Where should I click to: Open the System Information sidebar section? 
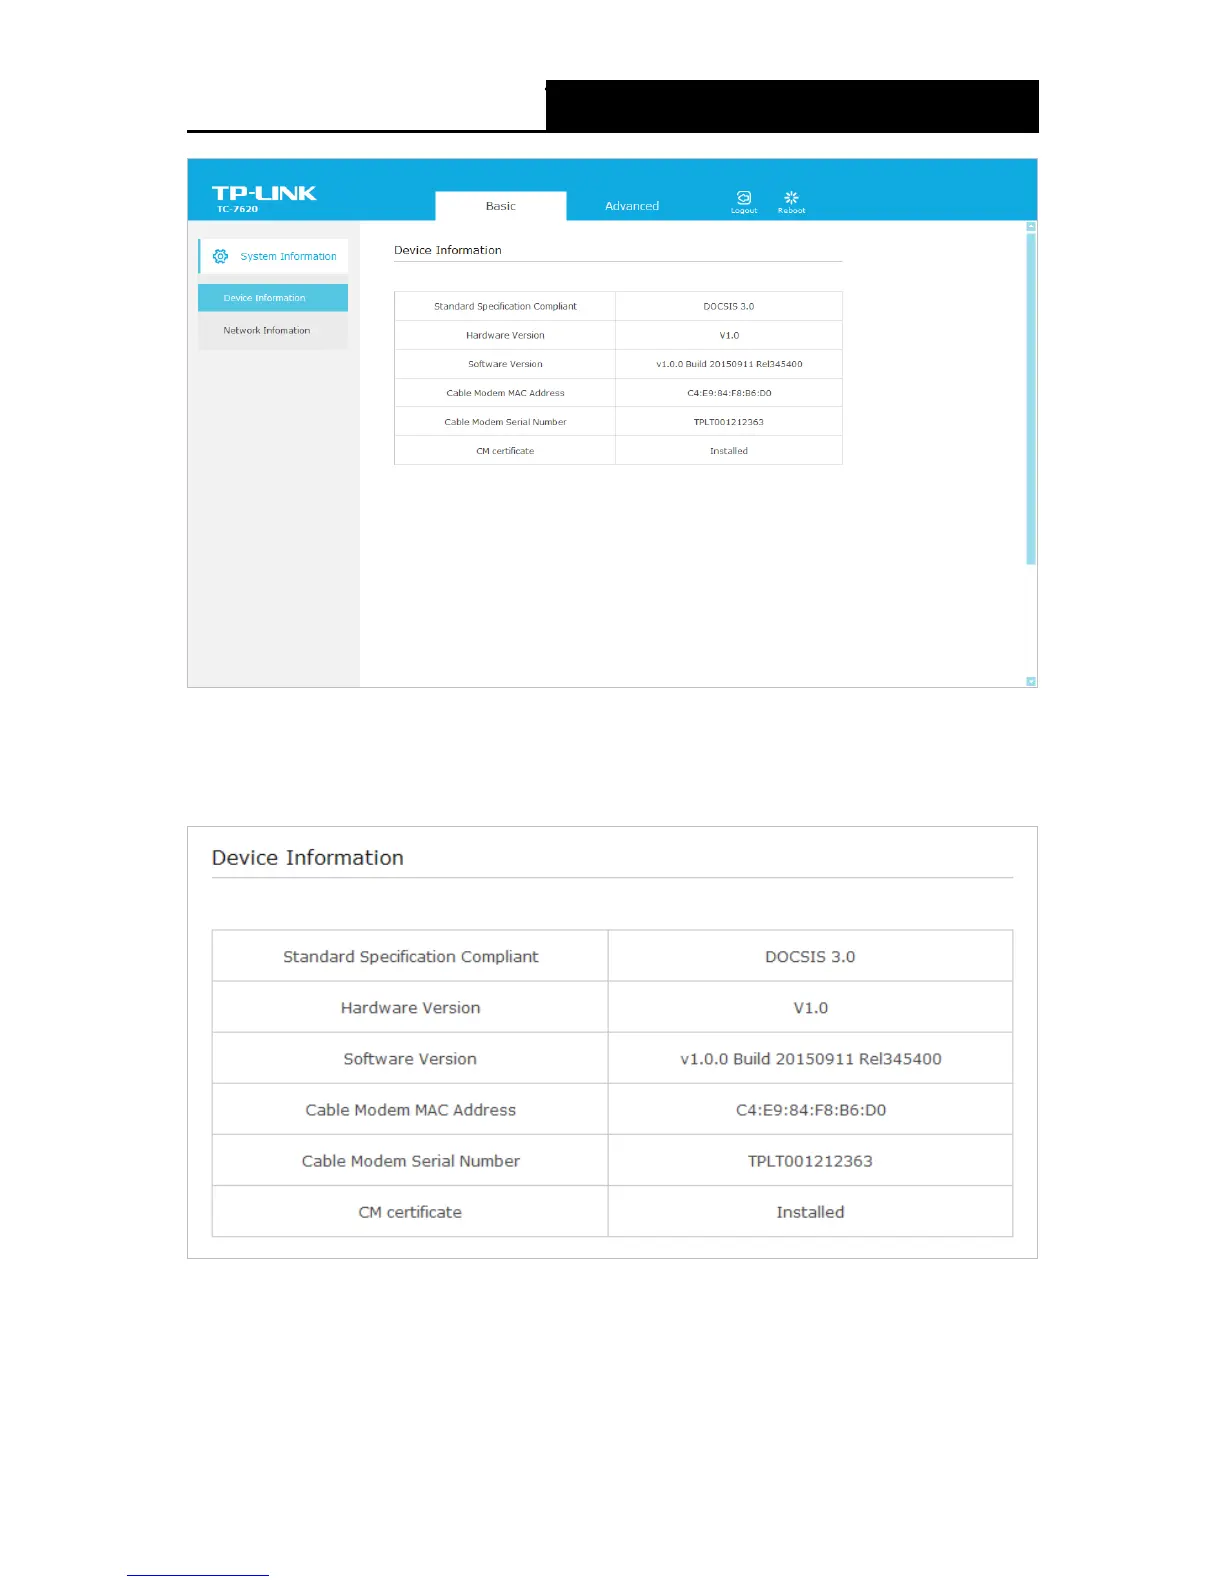pyautogui.click(x=273, y=256)
